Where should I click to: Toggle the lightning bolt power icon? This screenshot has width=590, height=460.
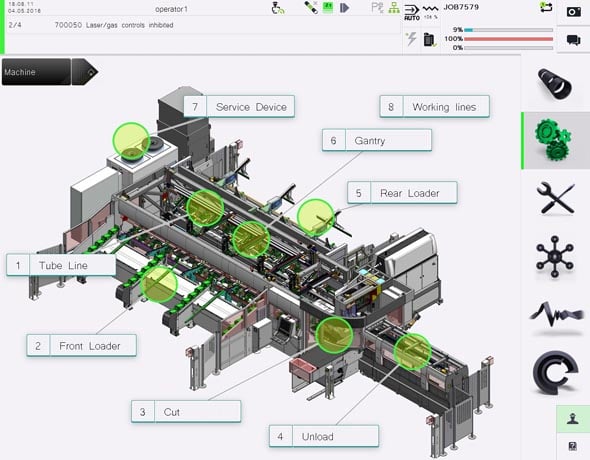(411, 39)
